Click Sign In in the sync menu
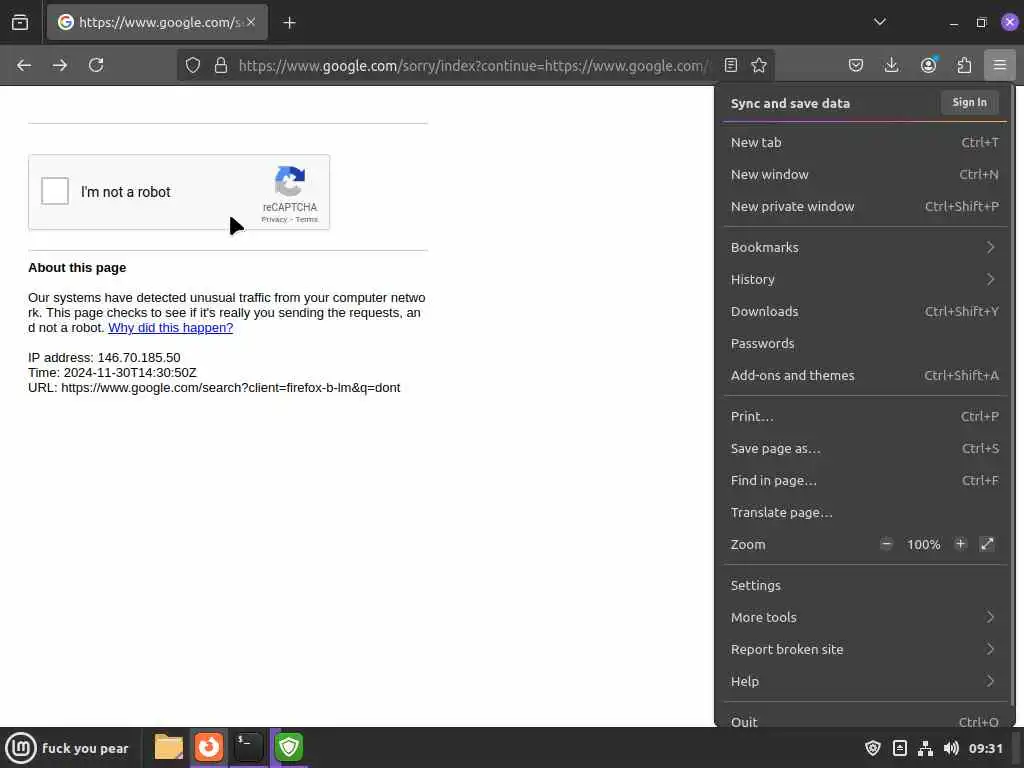1024x768 pixels. [x=969, y=103]
